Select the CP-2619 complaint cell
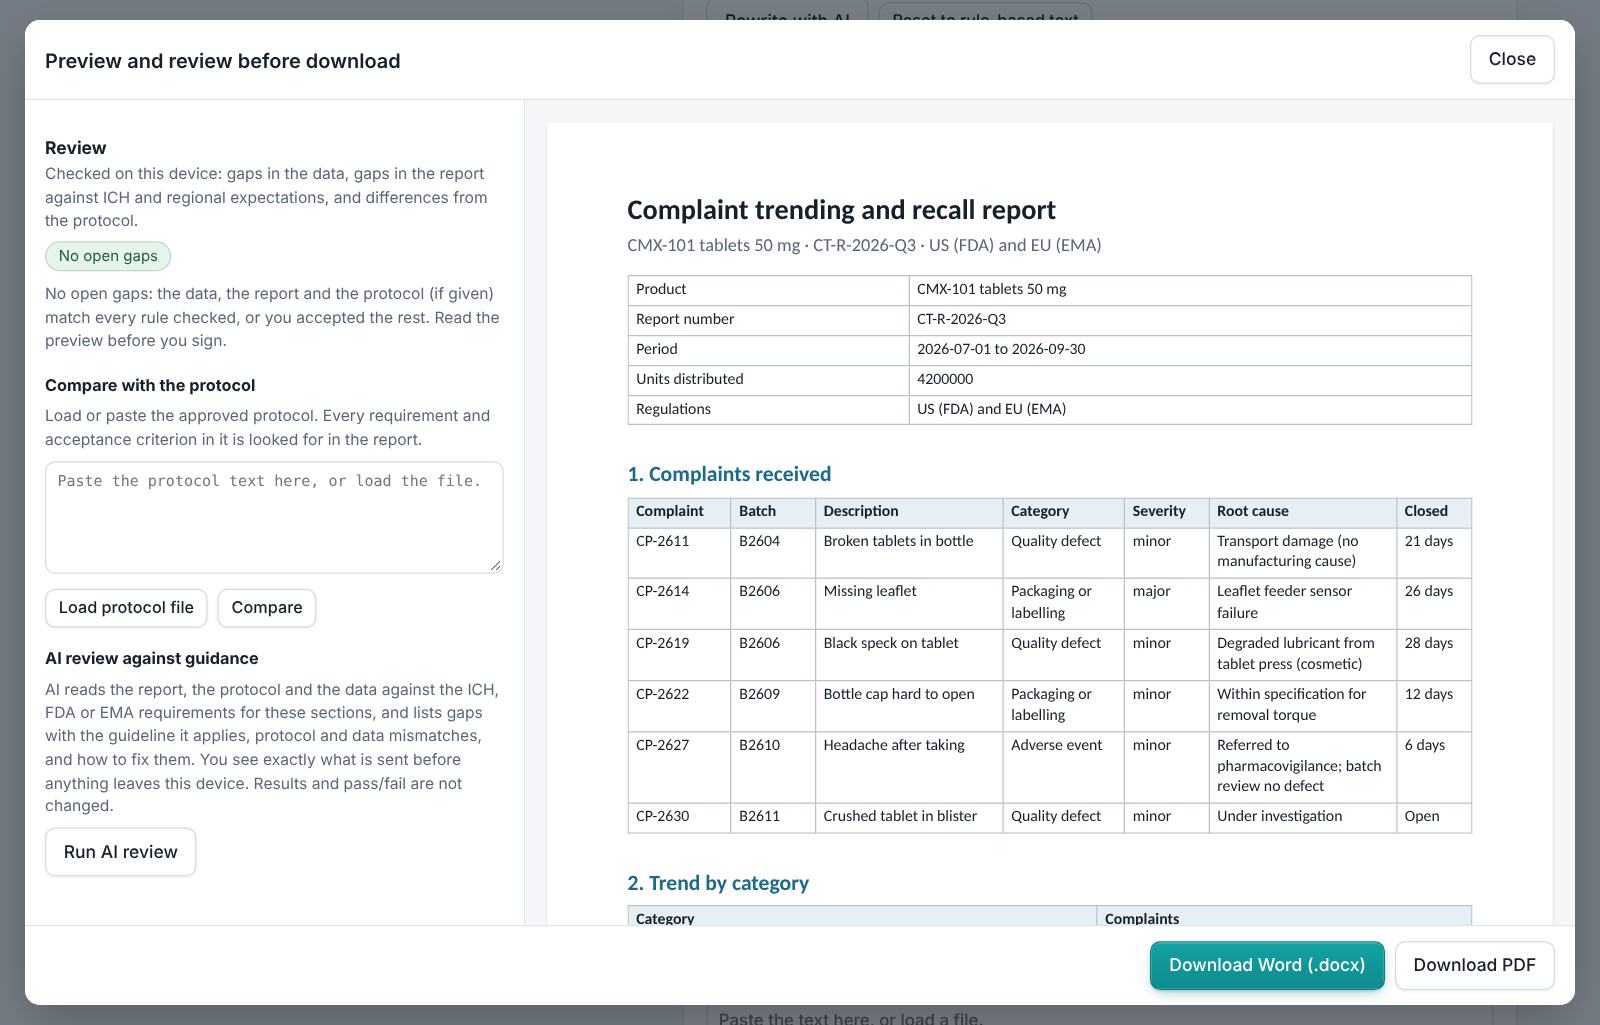Viewport: 1600px width, 1025px height. coord(679,655)
